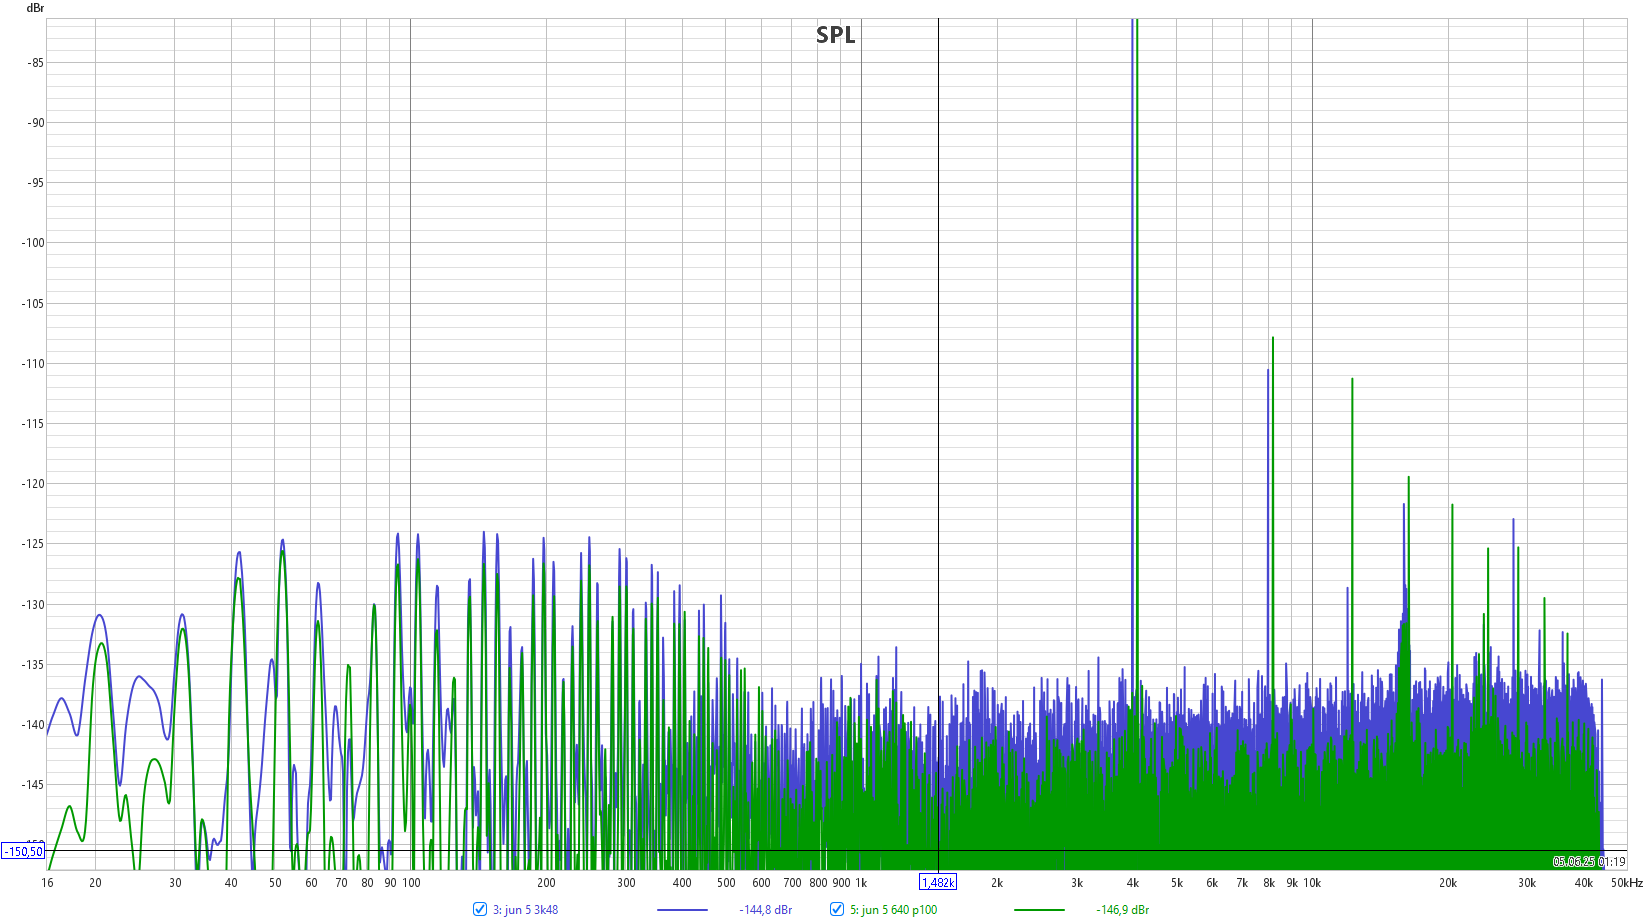Click the '200' frequency axis label
Viewport: 1650px width, 921px height.
546,883
